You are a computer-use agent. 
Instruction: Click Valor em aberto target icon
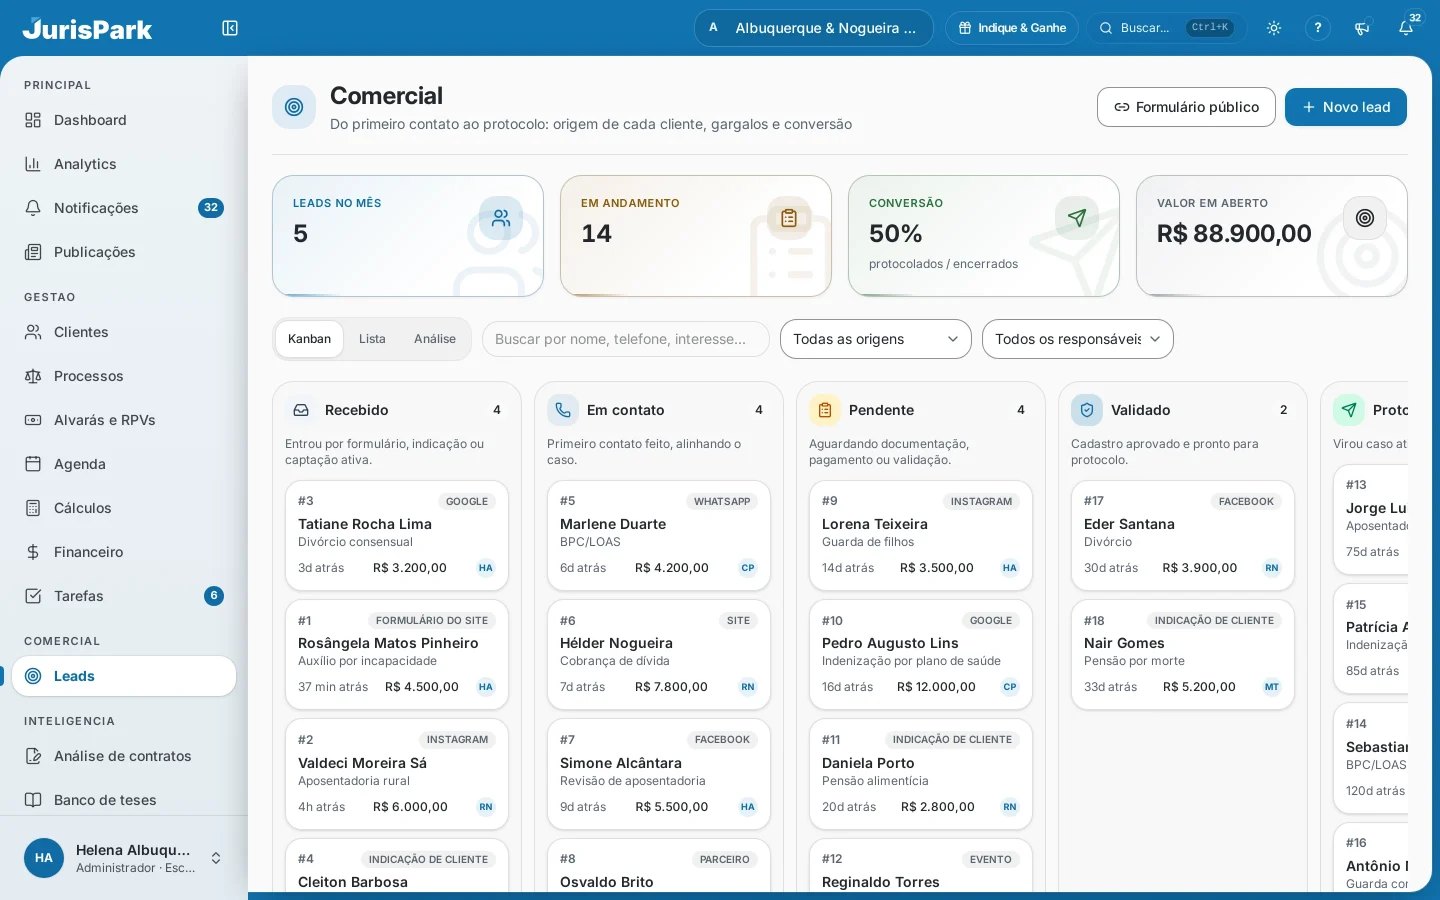coord(1365,218)
